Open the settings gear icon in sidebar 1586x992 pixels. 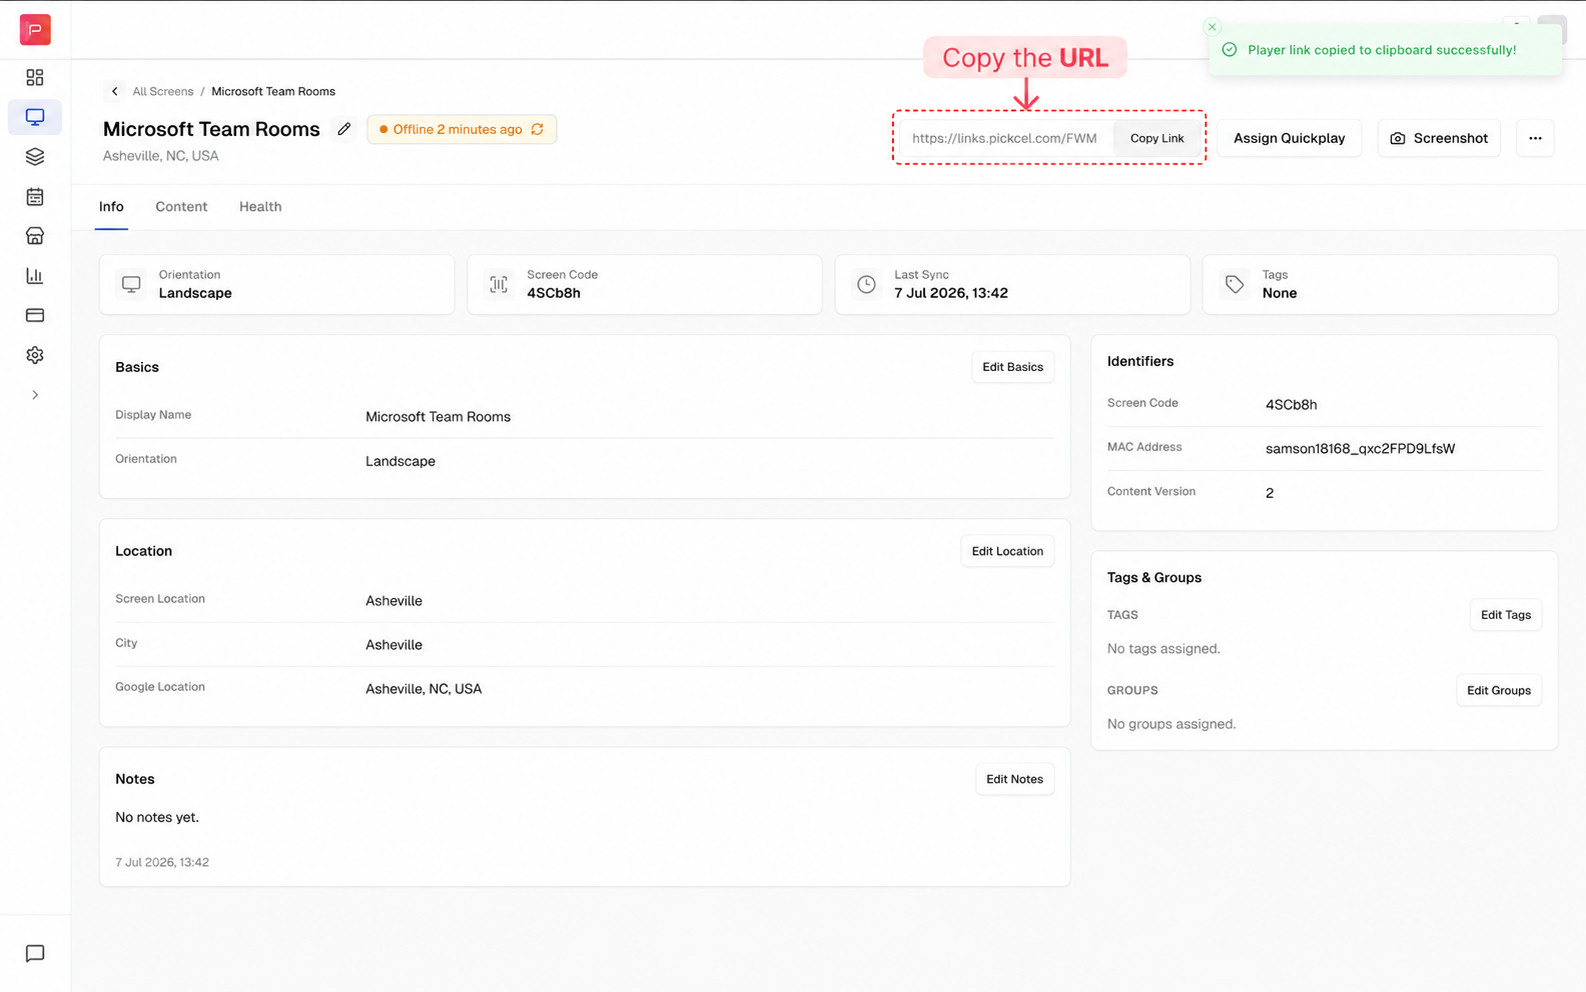coord(35,355)
